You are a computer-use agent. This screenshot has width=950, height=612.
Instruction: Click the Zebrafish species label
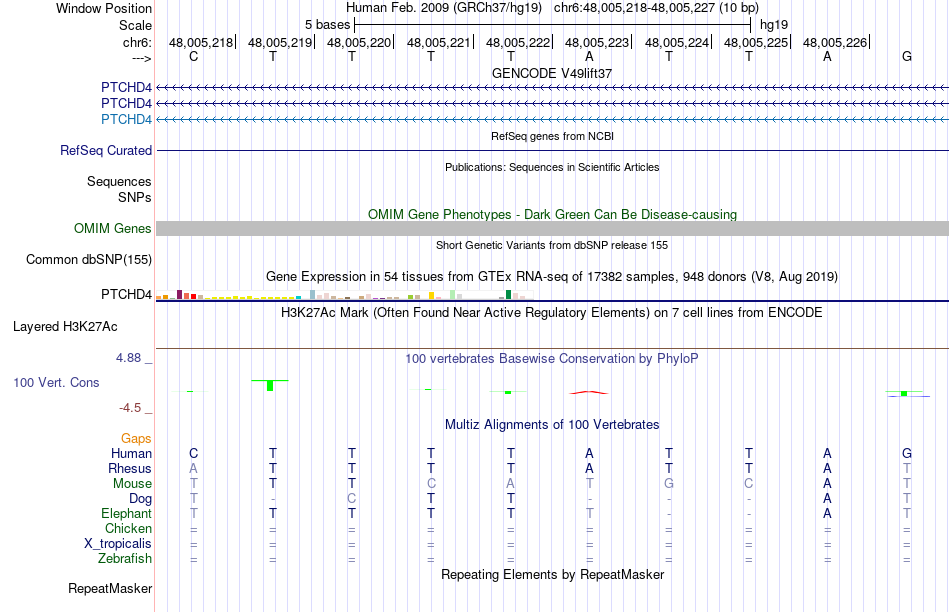click(124, 559)
